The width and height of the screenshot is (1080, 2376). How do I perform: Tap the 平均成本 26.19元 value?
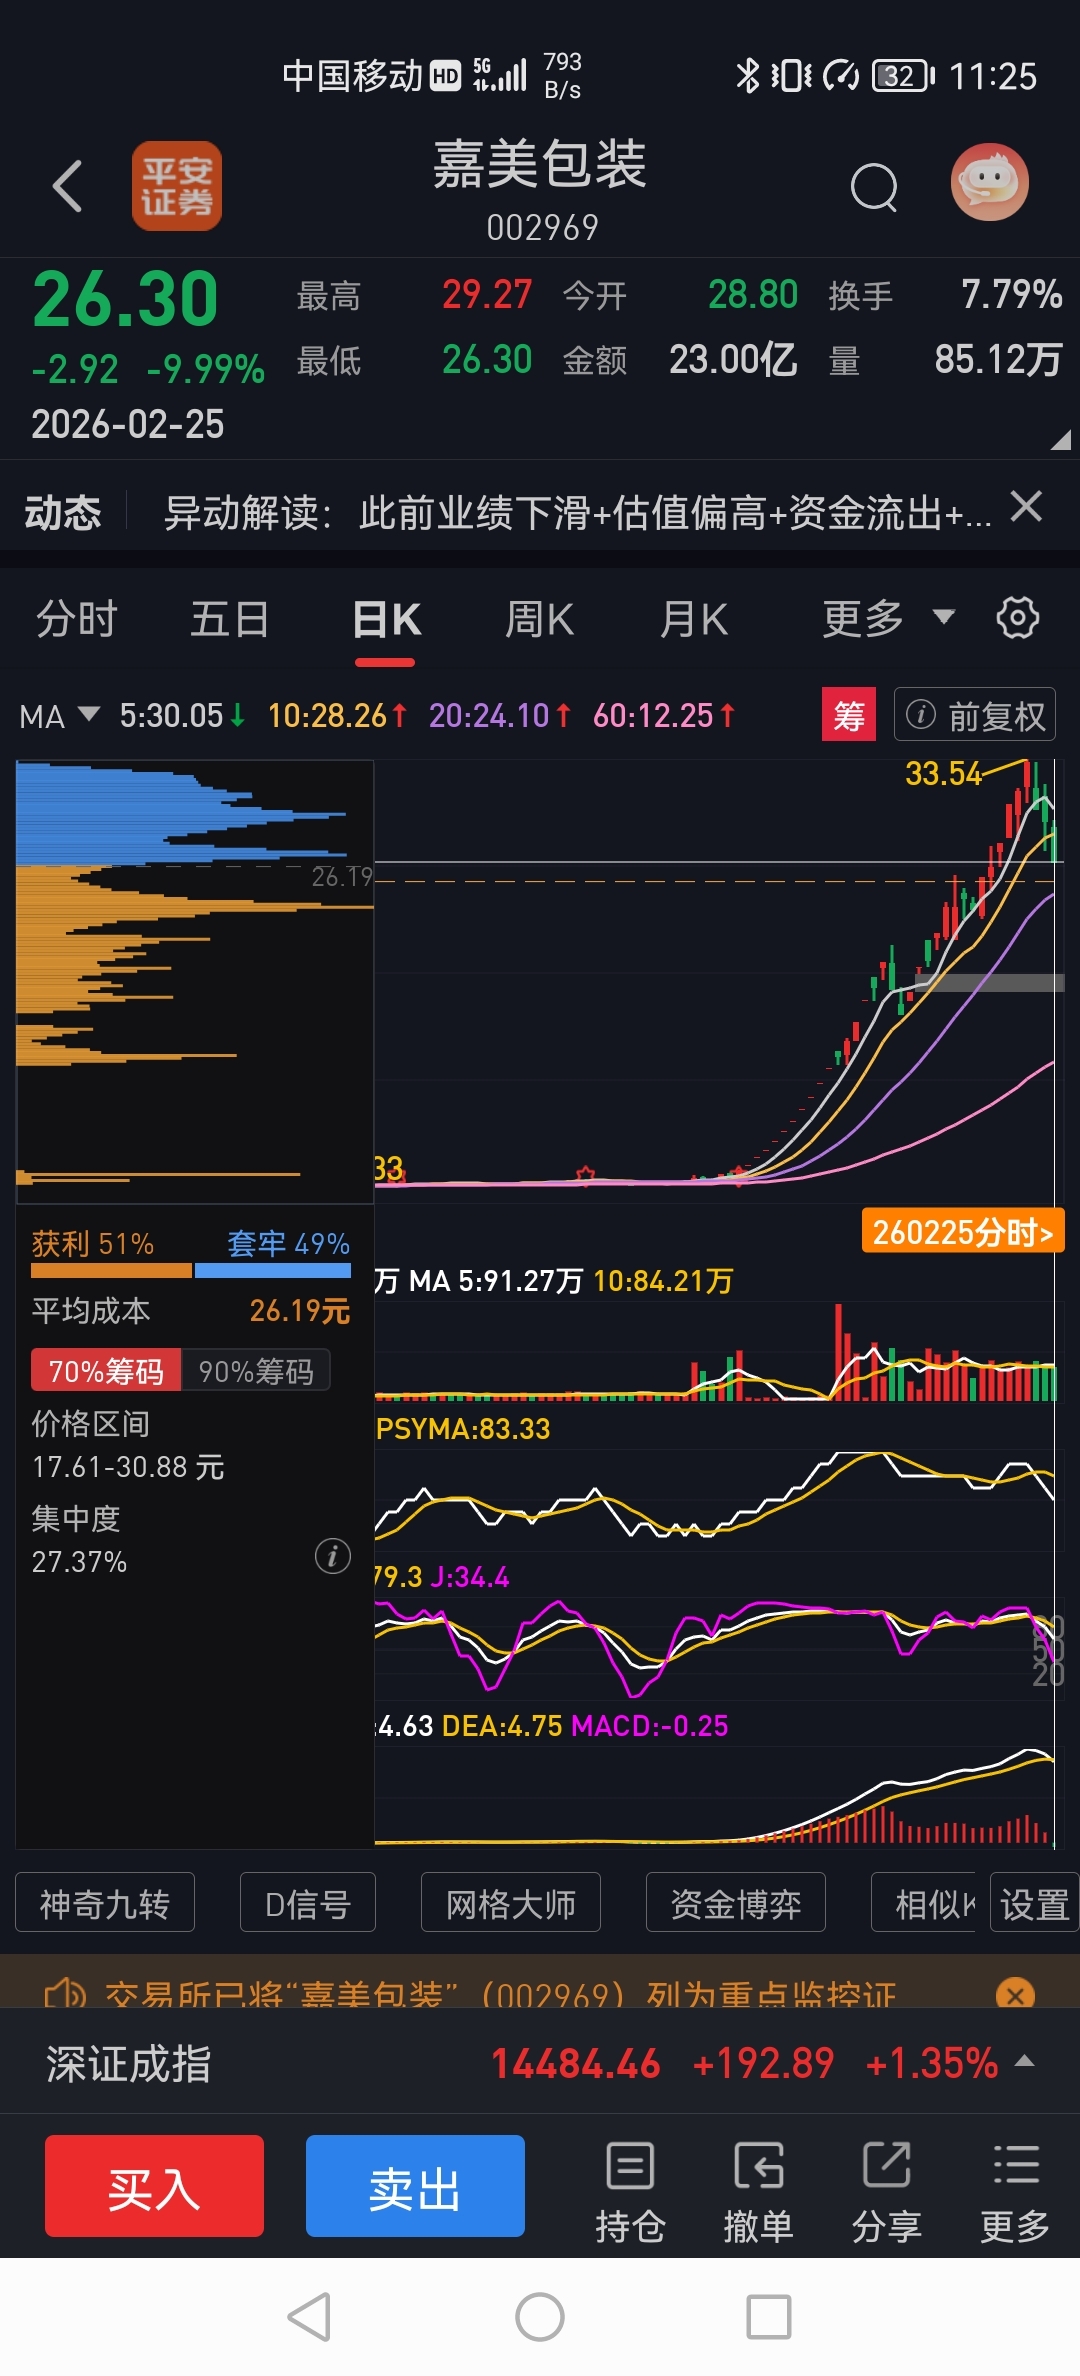coord(300,1310)
